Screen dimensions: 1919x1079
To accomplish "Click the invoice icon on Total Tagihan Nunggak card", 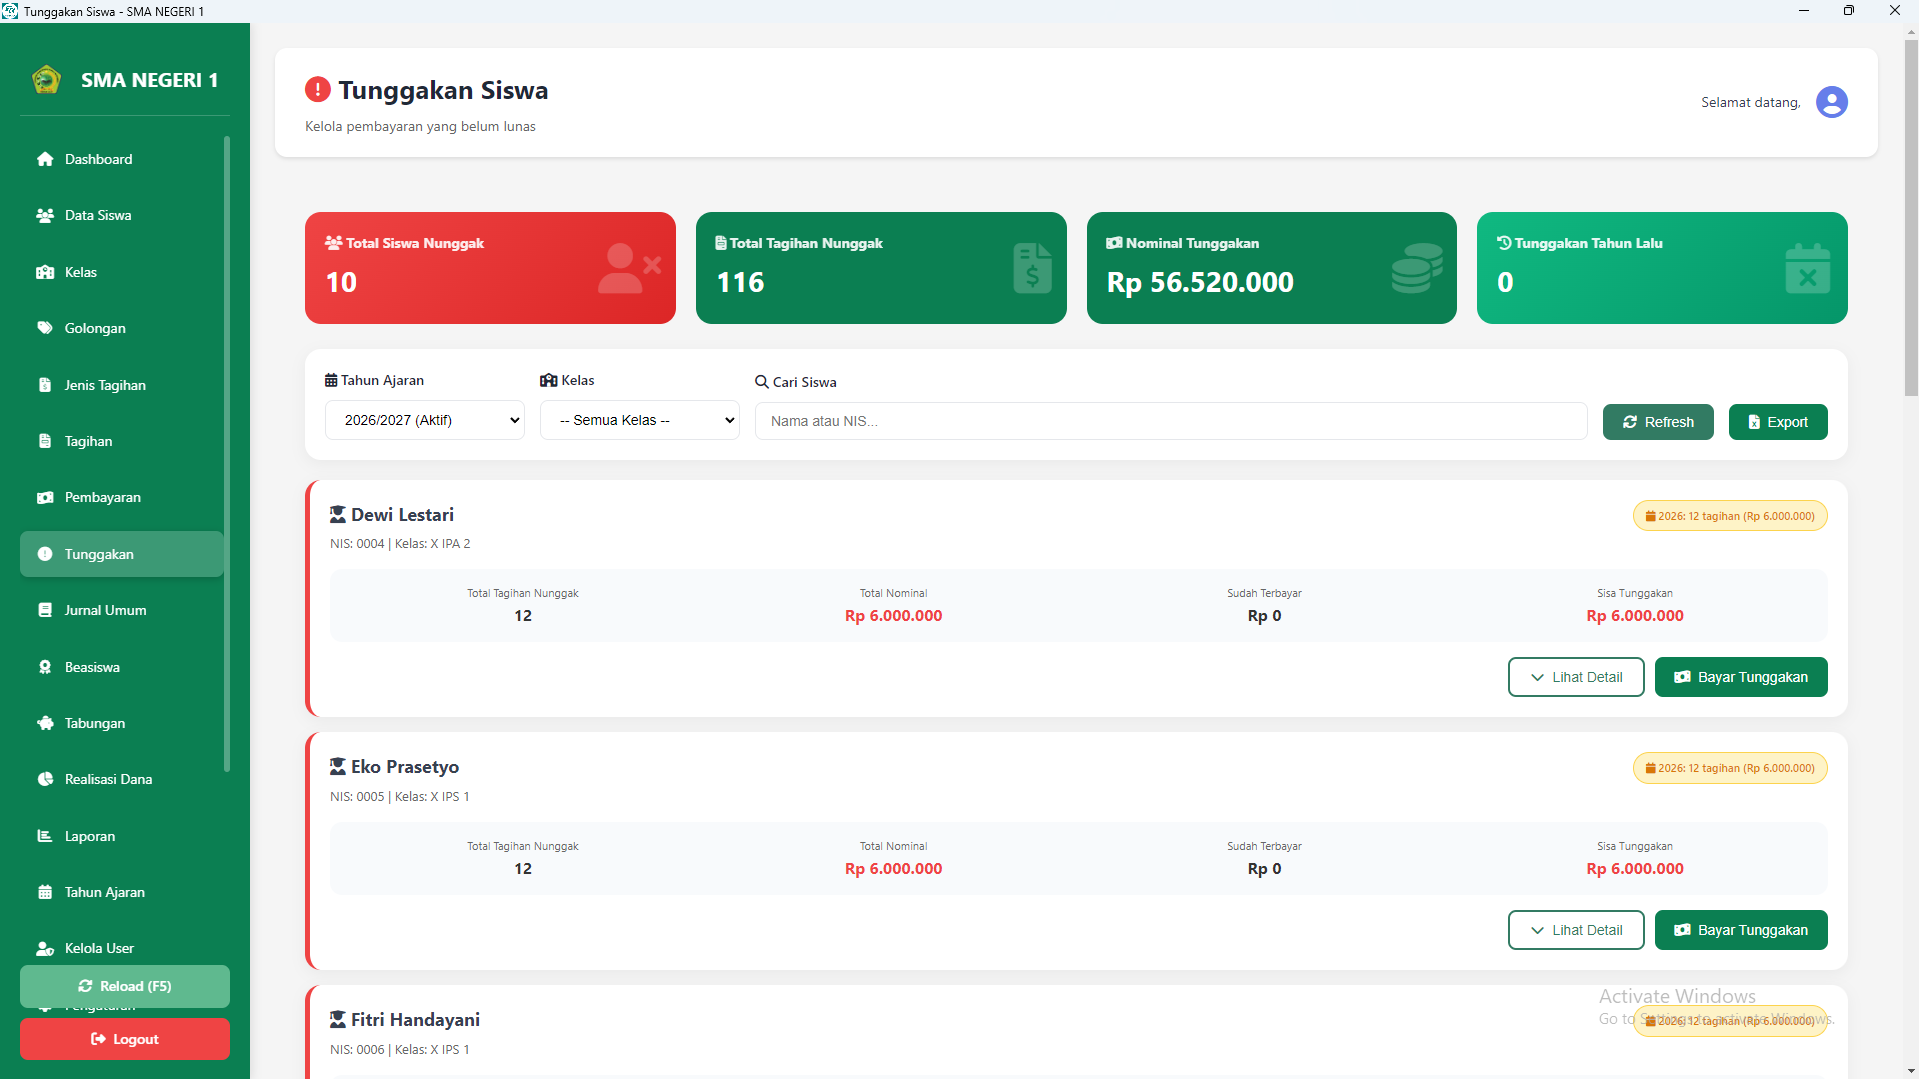I will [x=1032, y=268].
